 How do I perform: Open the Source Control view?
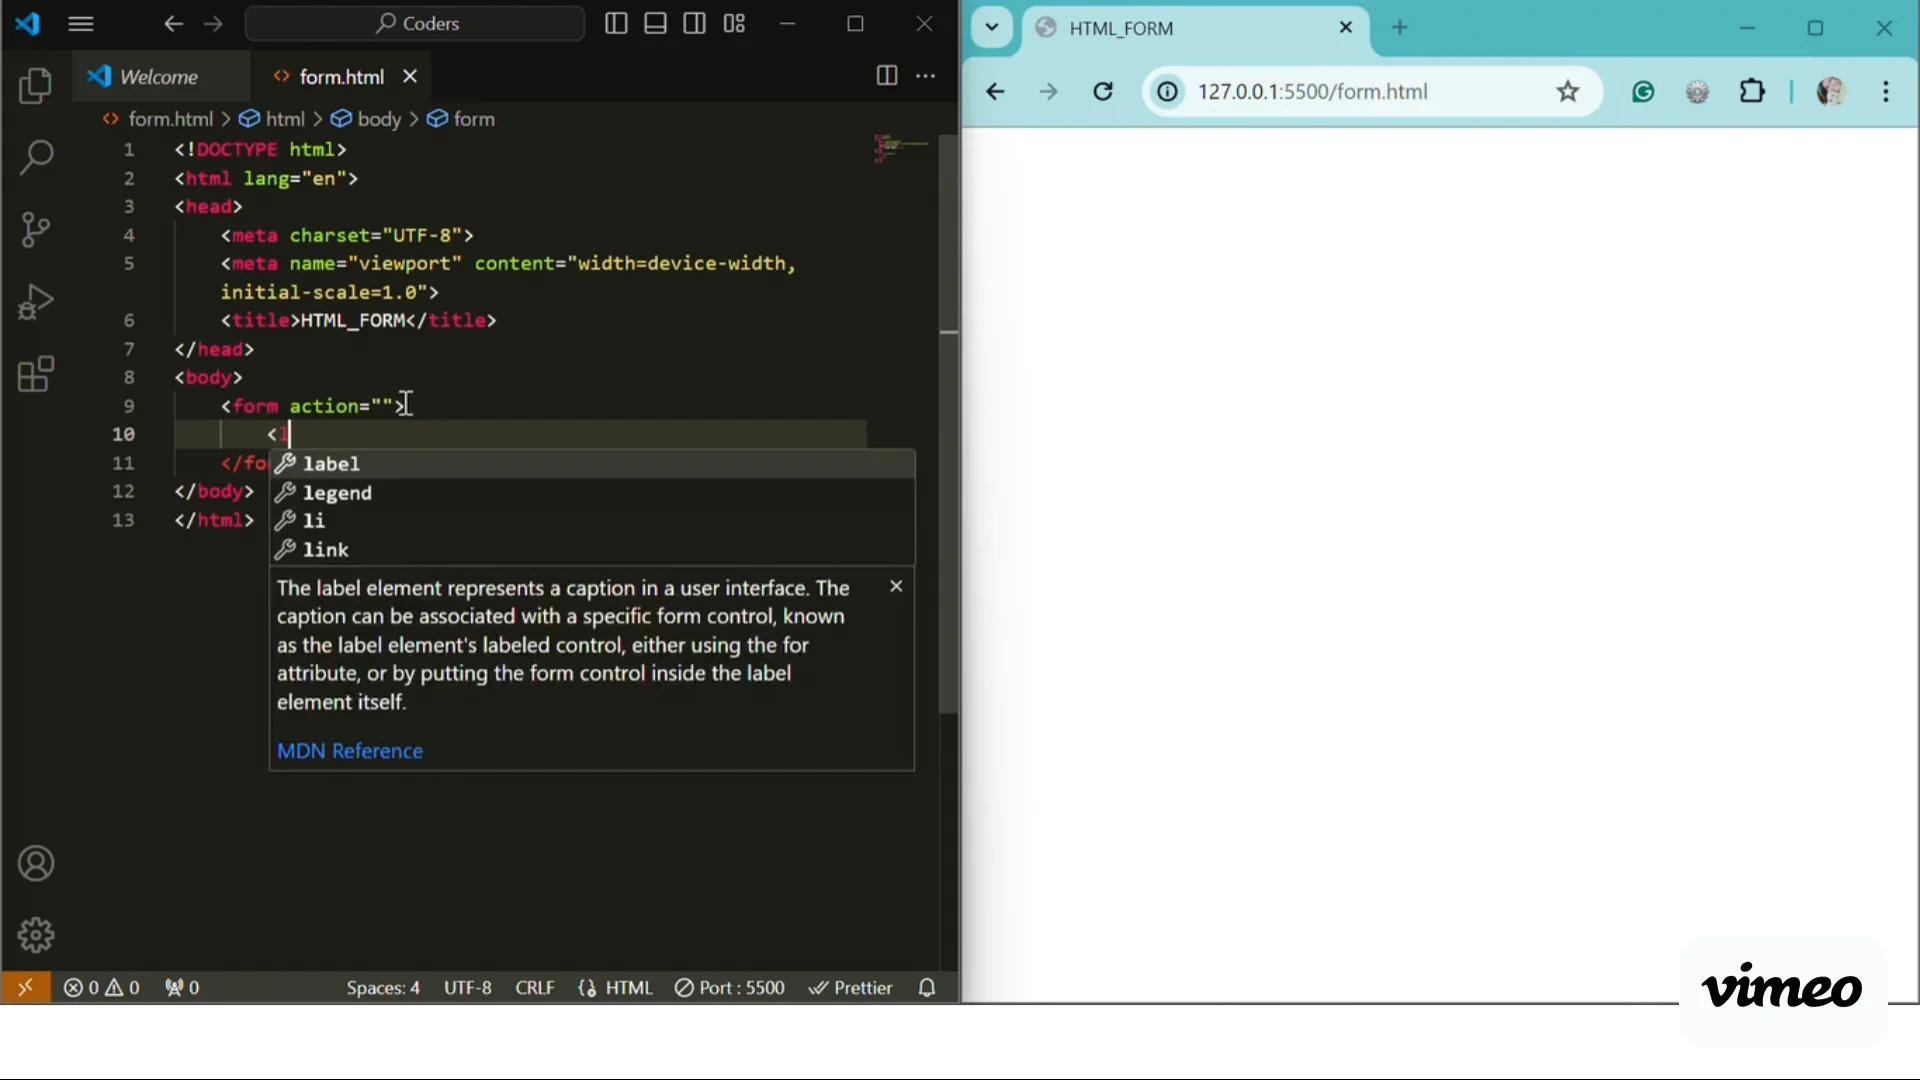[x=36, y=229]
